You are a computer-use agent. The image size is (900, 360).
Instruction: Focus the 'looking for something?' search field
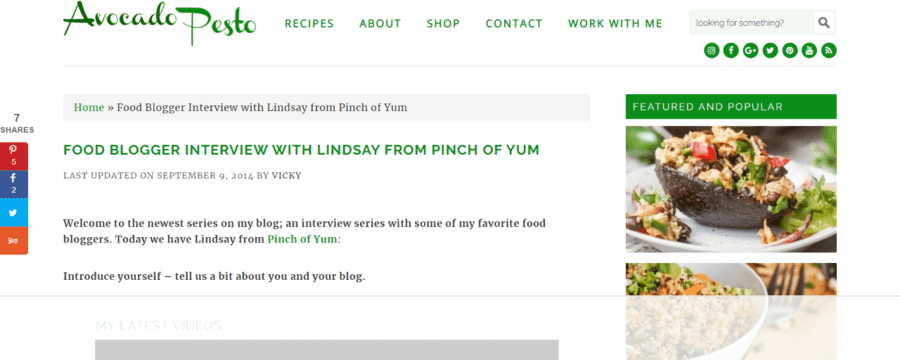(751, 23)
